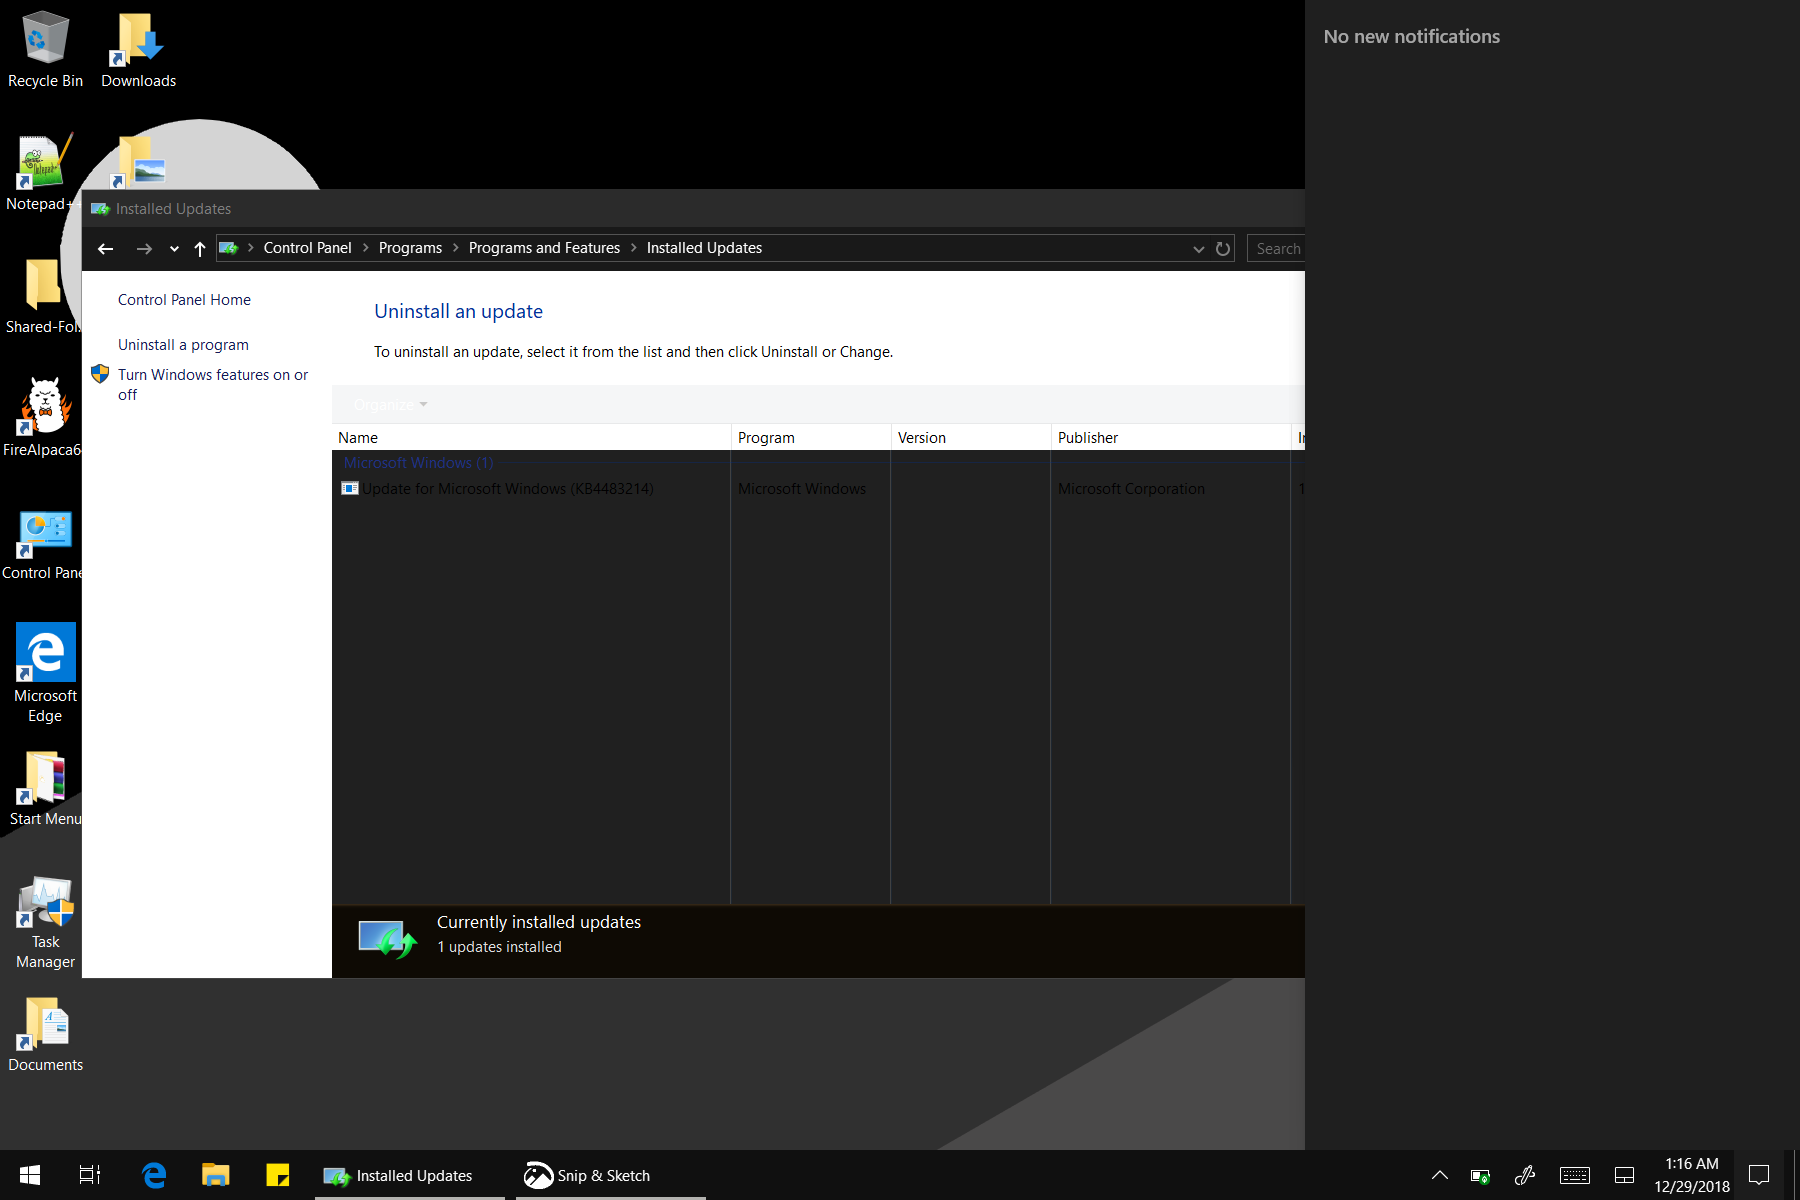Open File Explorer from taskbar
The height and width of the screenshot is (1200, 1800).
click(x=216, y=1175)
